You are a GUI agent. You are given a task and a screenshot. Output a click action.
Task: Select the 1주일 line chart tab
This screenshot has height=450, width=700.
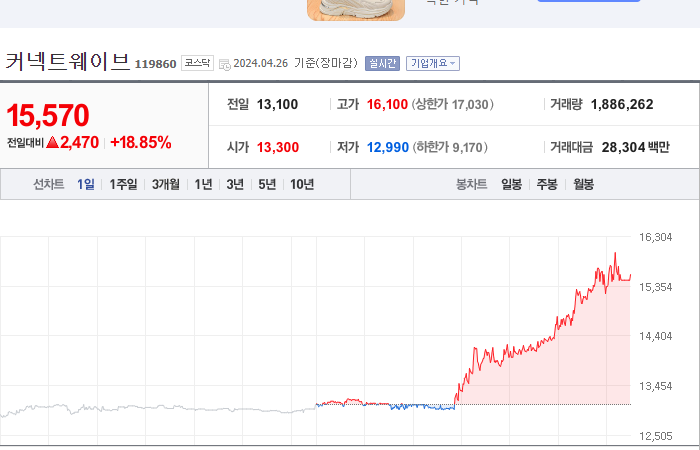tap(123, 184)
